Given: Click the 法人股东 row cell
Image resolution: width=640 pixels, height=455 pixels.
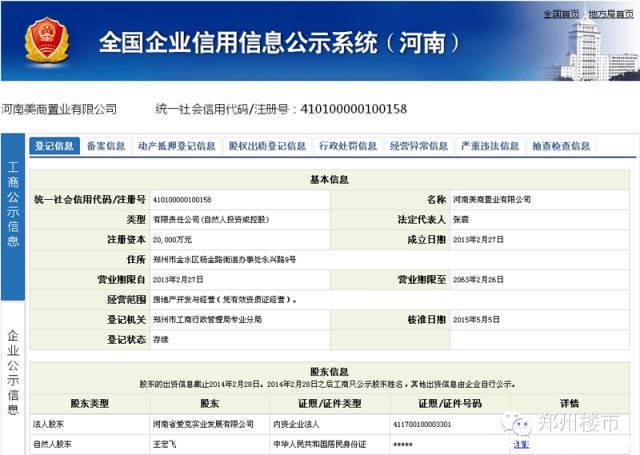Looking at the screenshot, I should point(48,424).
